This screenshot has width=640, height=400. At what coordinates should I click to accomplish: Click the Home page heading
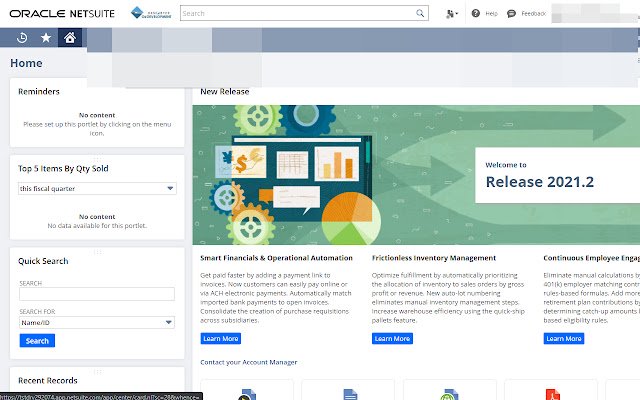pyautogui.click(x=26, y=63)
